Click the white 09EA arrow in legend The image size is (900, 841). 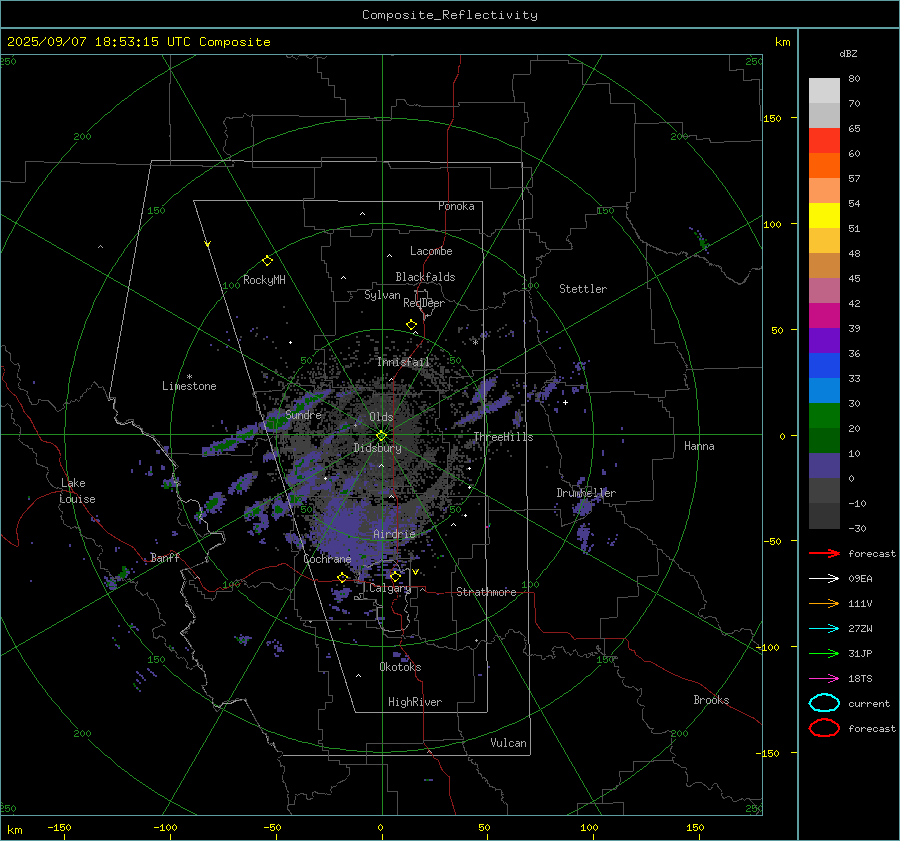pyautogui.click(x=824, y=579)
